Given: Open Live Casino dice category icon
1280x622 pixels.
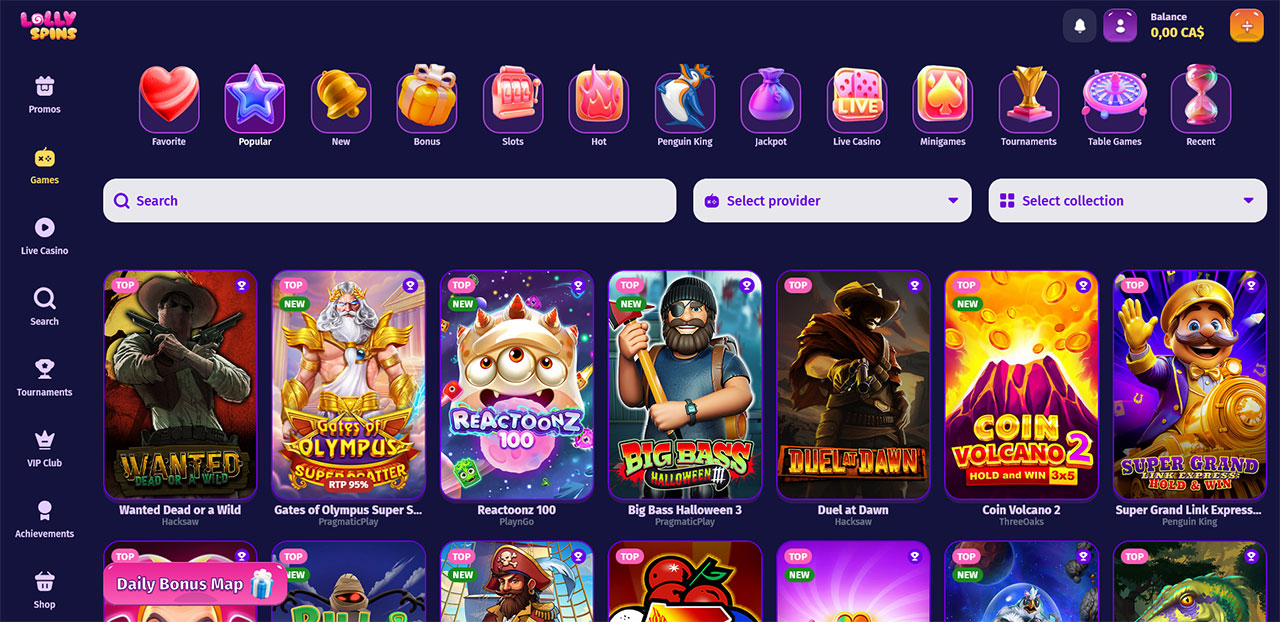Looking at the screenshot, I should tap(857, 100).
